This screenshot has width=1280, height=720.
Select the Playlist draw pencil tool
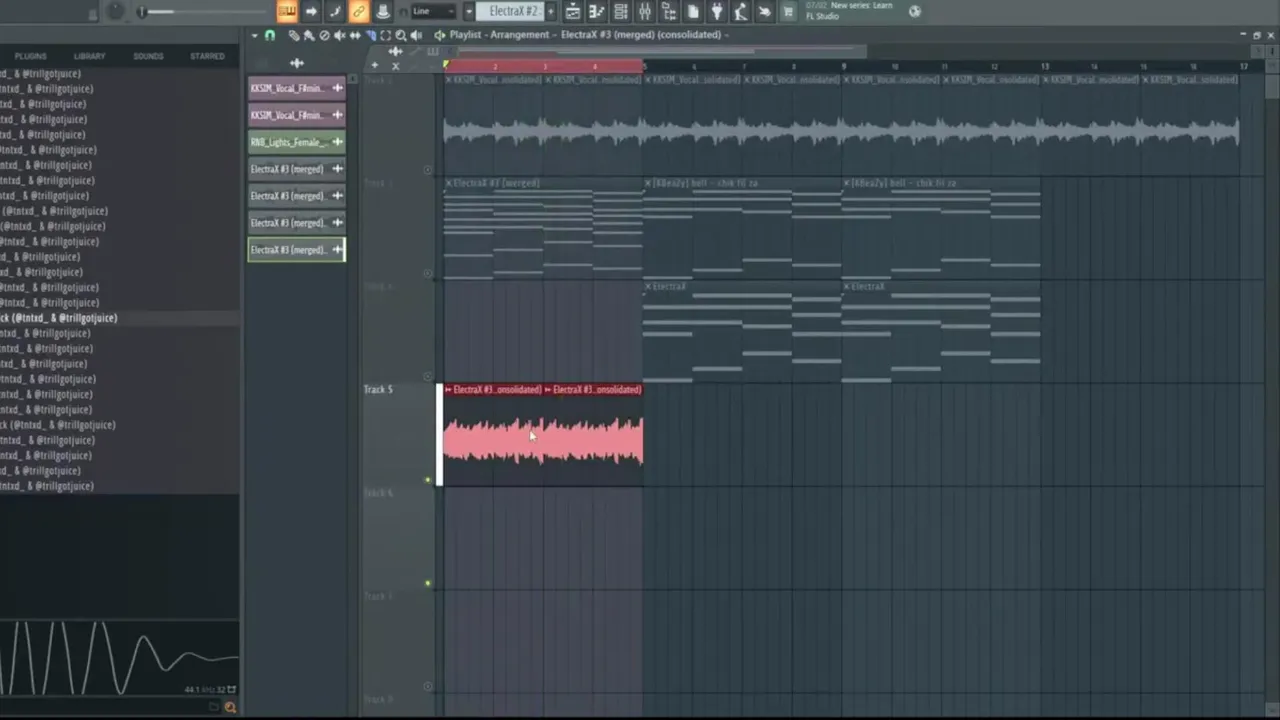click(293, 35)
